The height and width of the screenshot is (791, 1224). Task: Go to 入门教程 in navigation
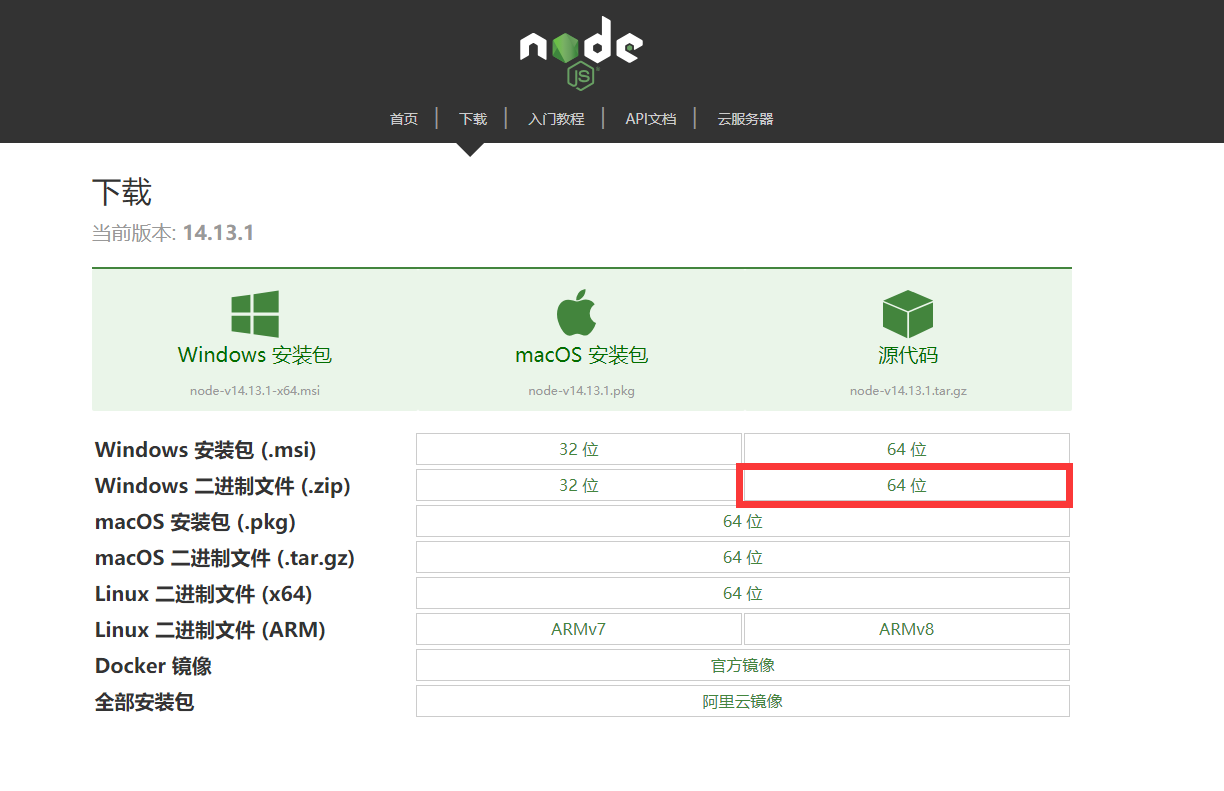click(556, 119)
